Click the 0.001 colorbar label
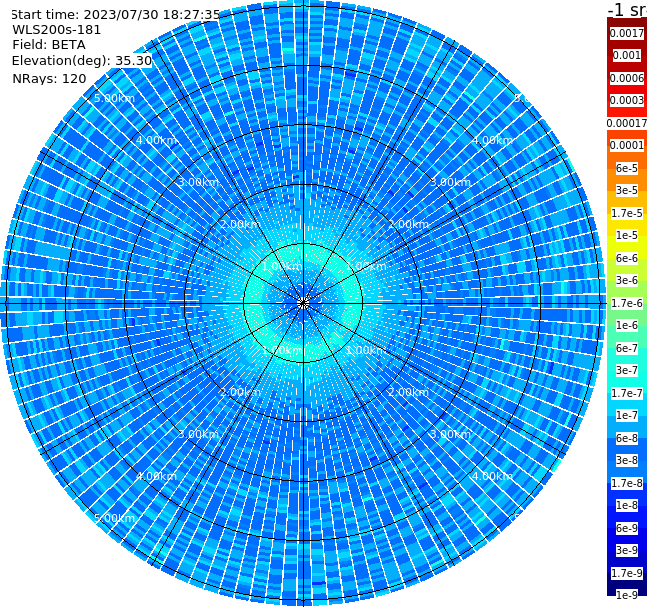 [627, 55]
